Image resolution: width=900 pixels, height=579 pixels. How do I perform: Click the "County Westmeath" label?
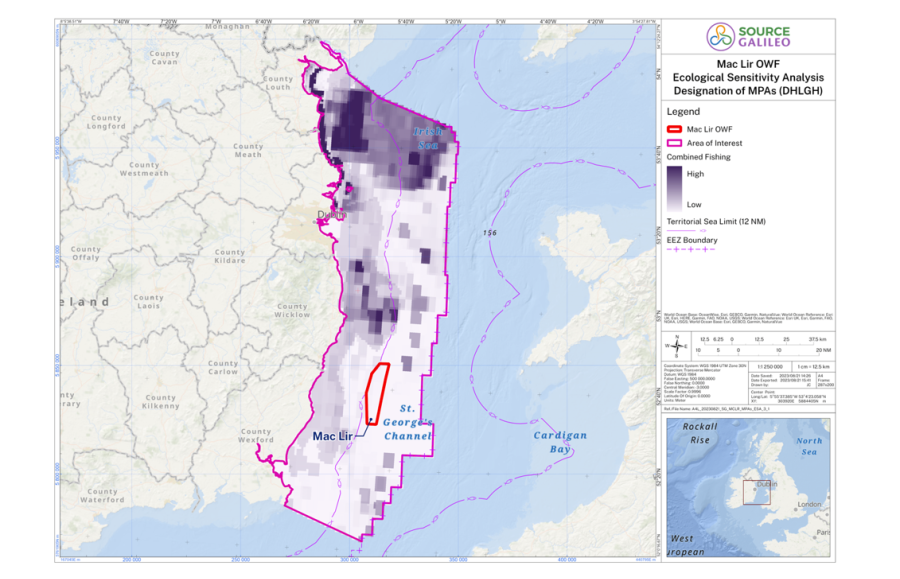(144, 169)
